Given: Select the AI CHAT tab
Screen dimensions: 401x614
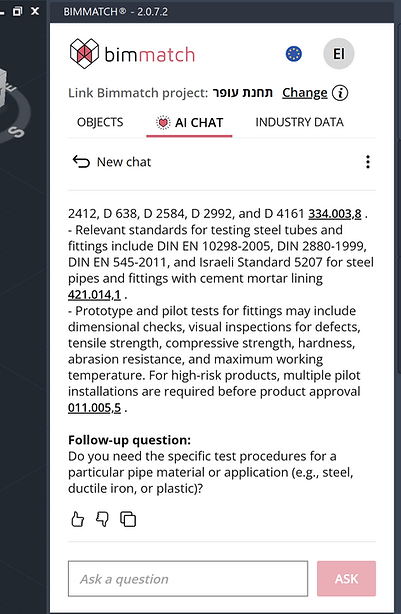Looking at the screenshot, I should tap(190, 123).
